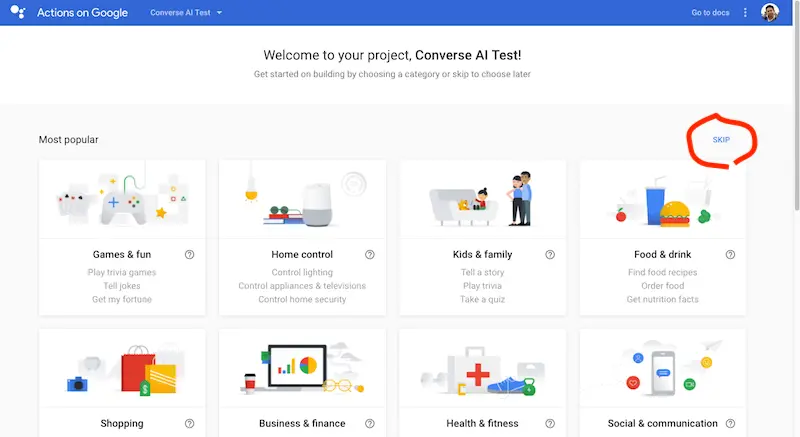Show help for Home control category
The image size is (800, 437).
coord(369,254)
